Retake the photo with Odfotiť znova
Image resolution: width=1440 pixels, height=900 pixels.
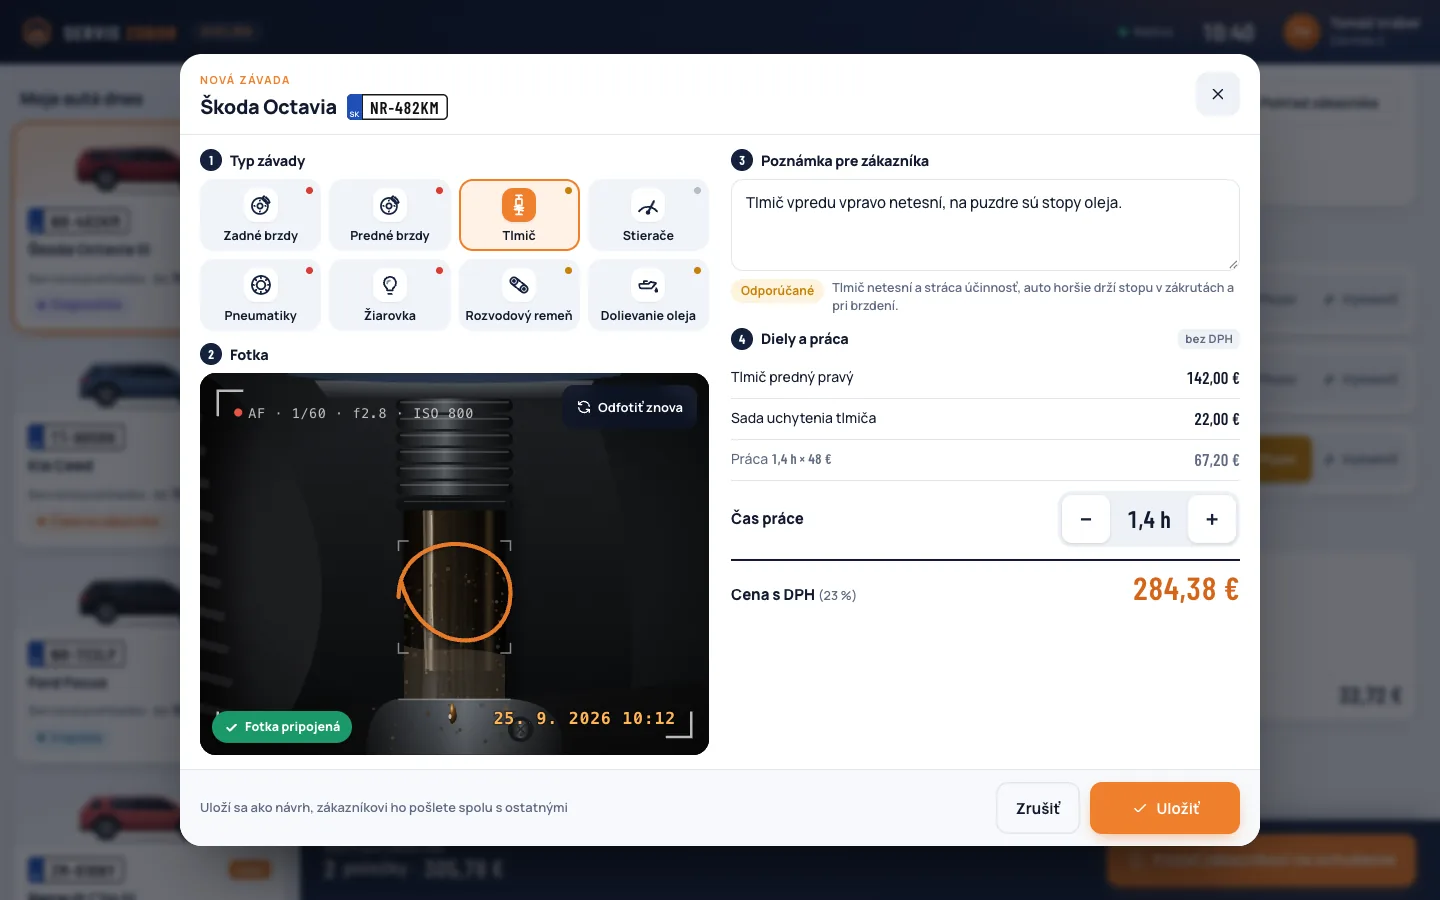coord(630,407)
